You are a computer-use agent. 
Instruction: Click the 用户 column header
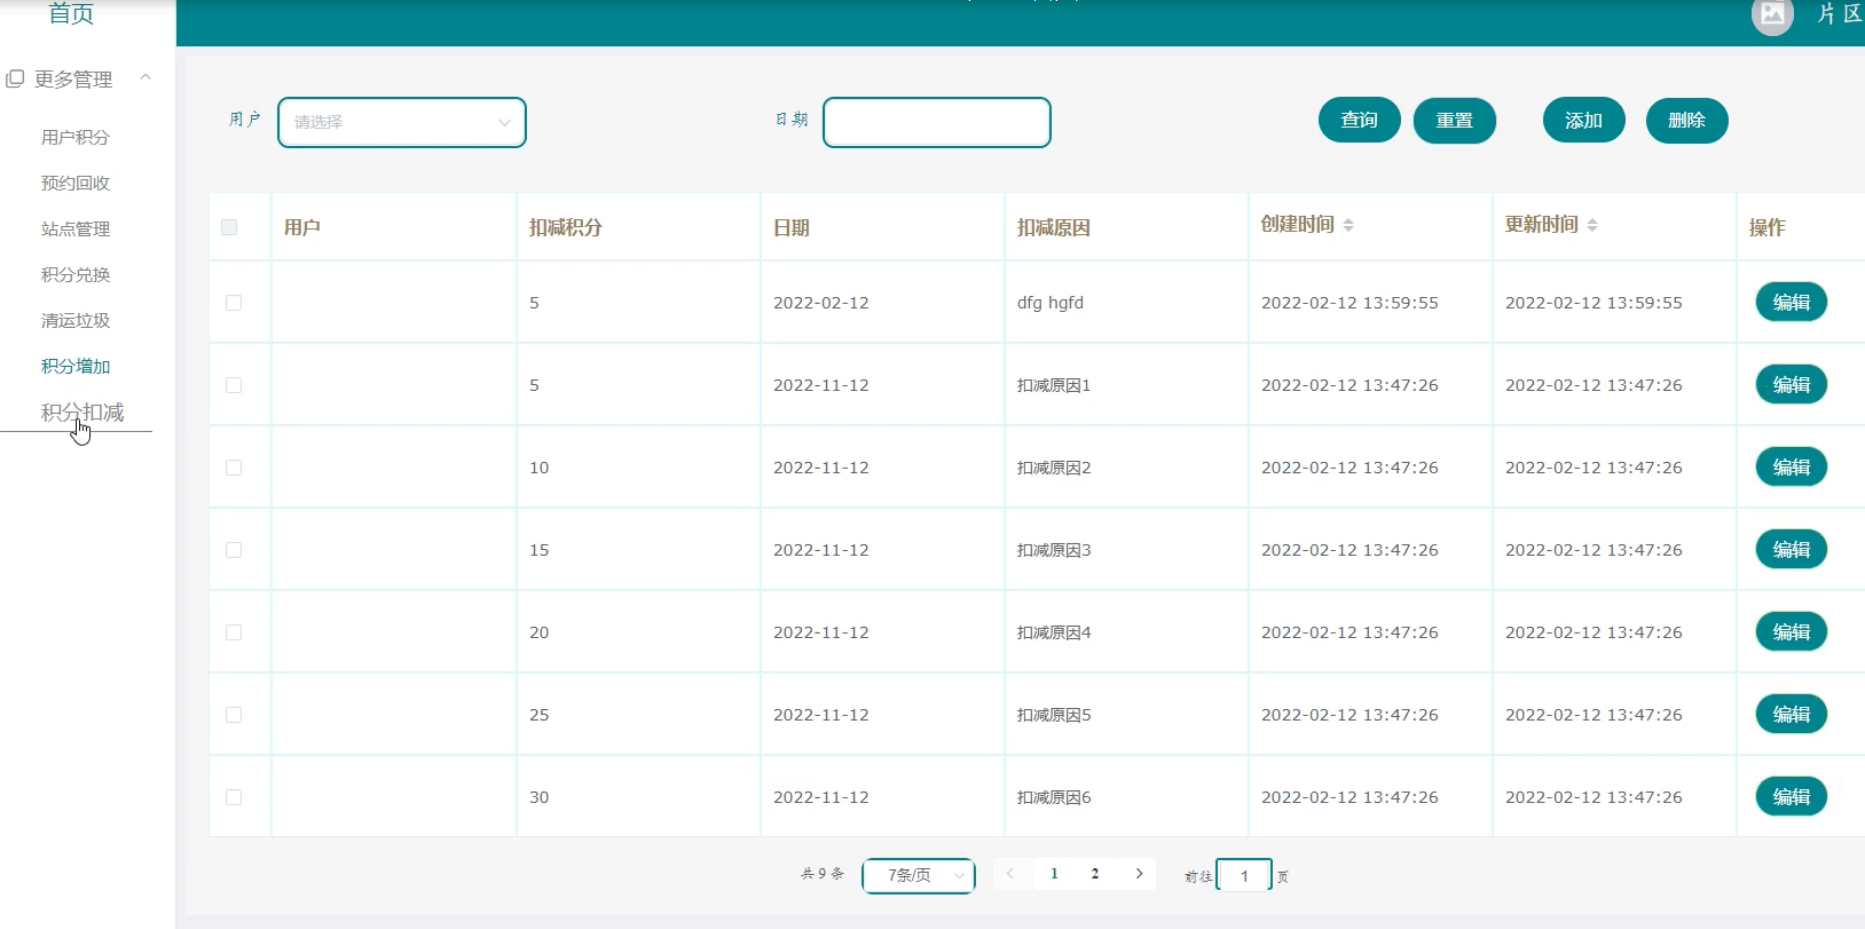302,227
